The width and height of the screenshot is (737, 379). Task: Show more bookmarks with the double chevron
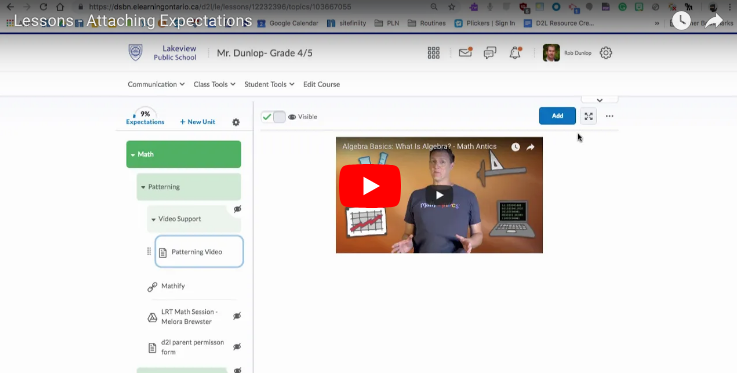[x=657, y=23]
